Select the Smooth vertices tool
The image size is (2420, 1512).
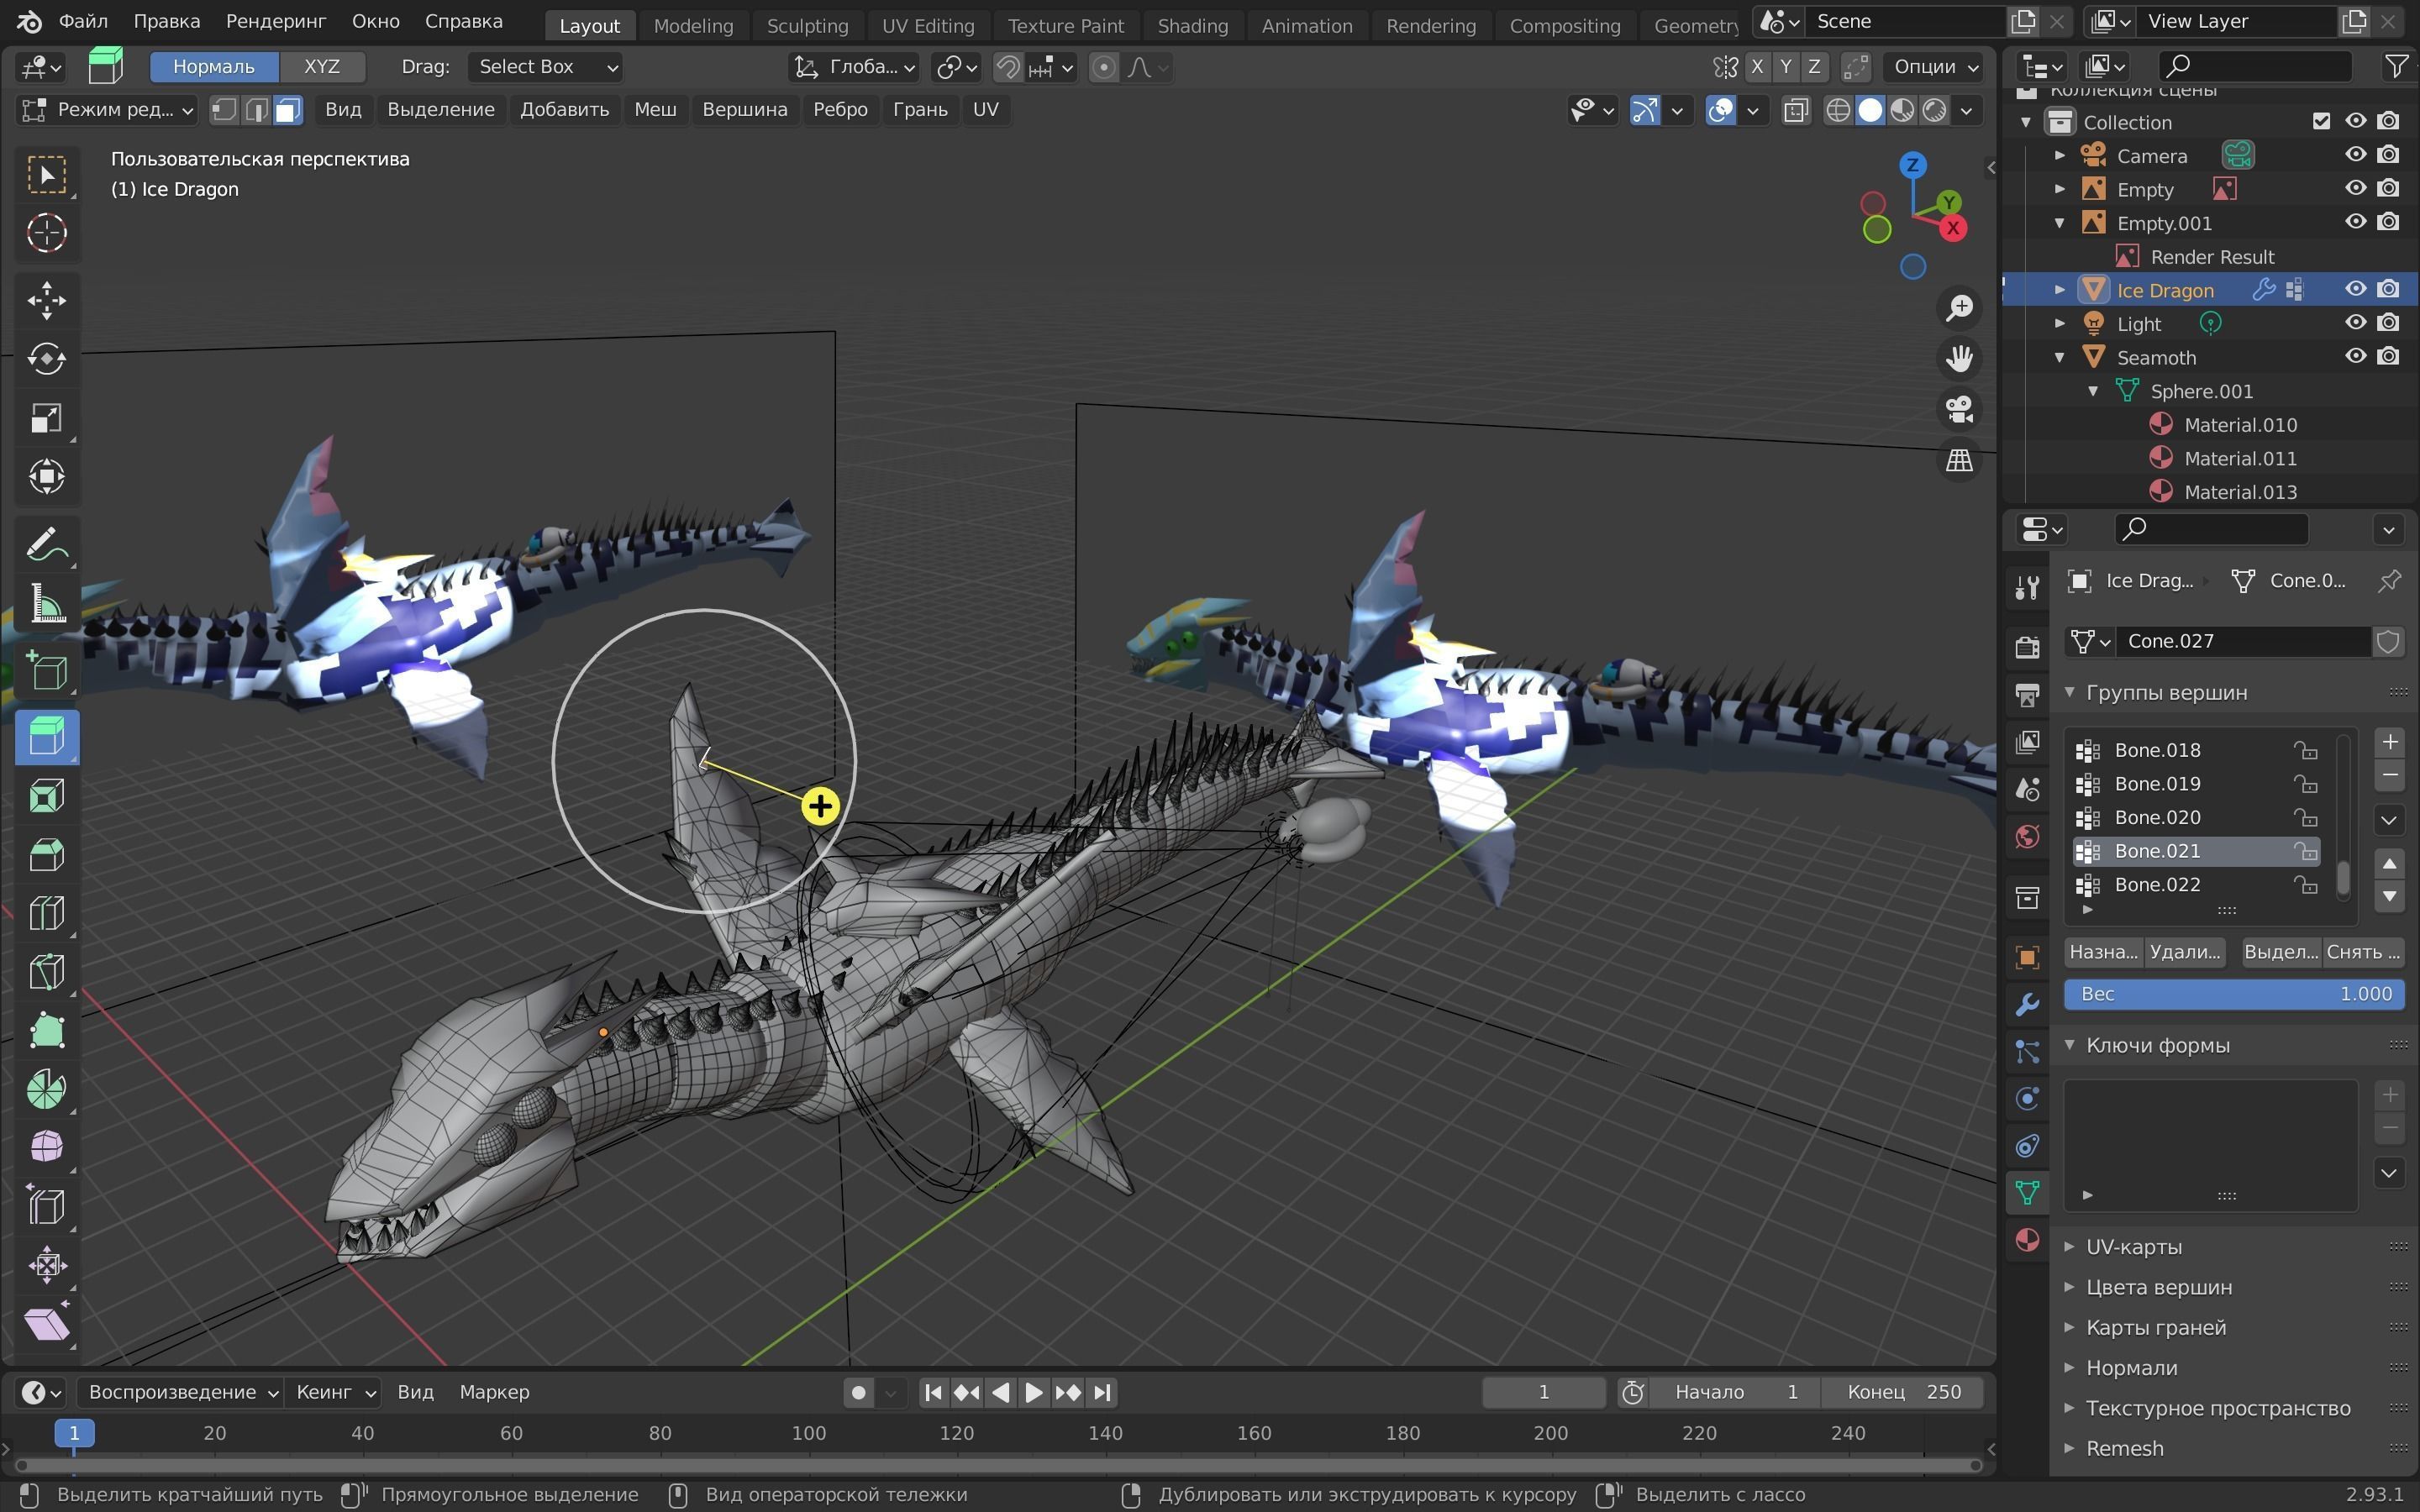[46, 1148]
